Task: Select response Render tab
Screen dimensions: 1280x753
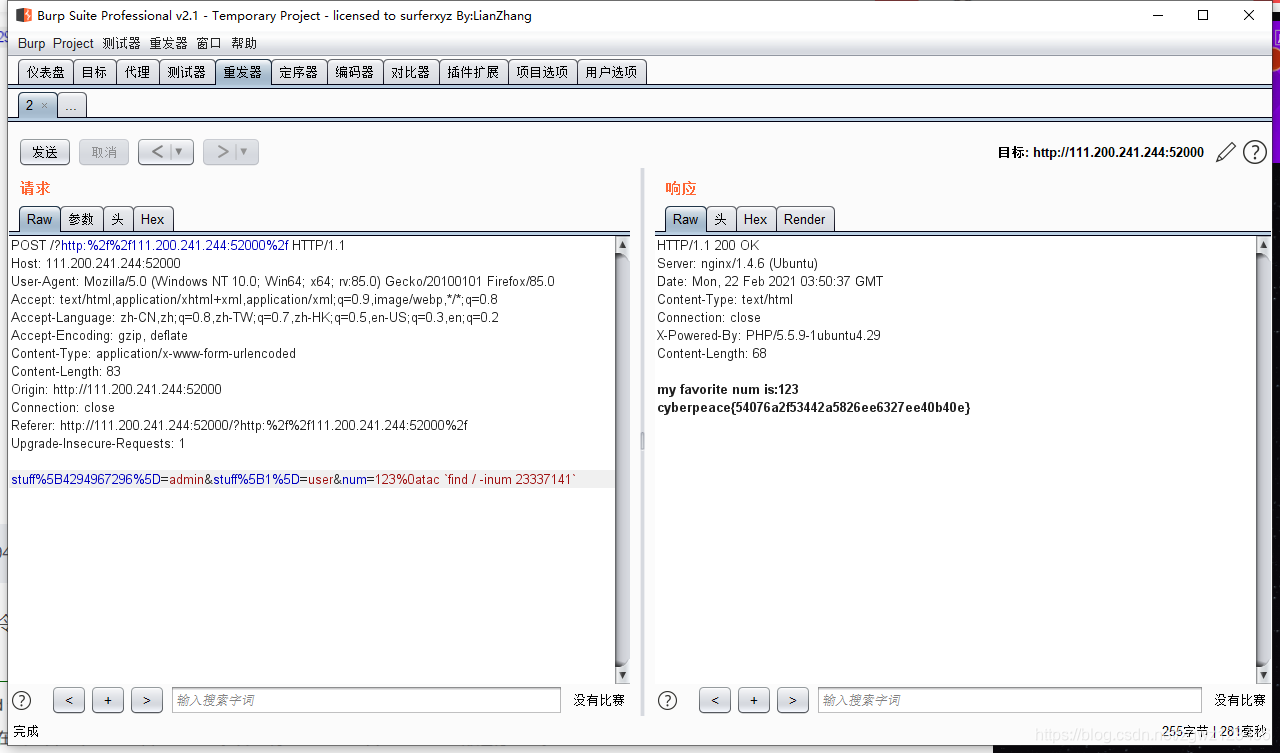Action: (805, 219)
